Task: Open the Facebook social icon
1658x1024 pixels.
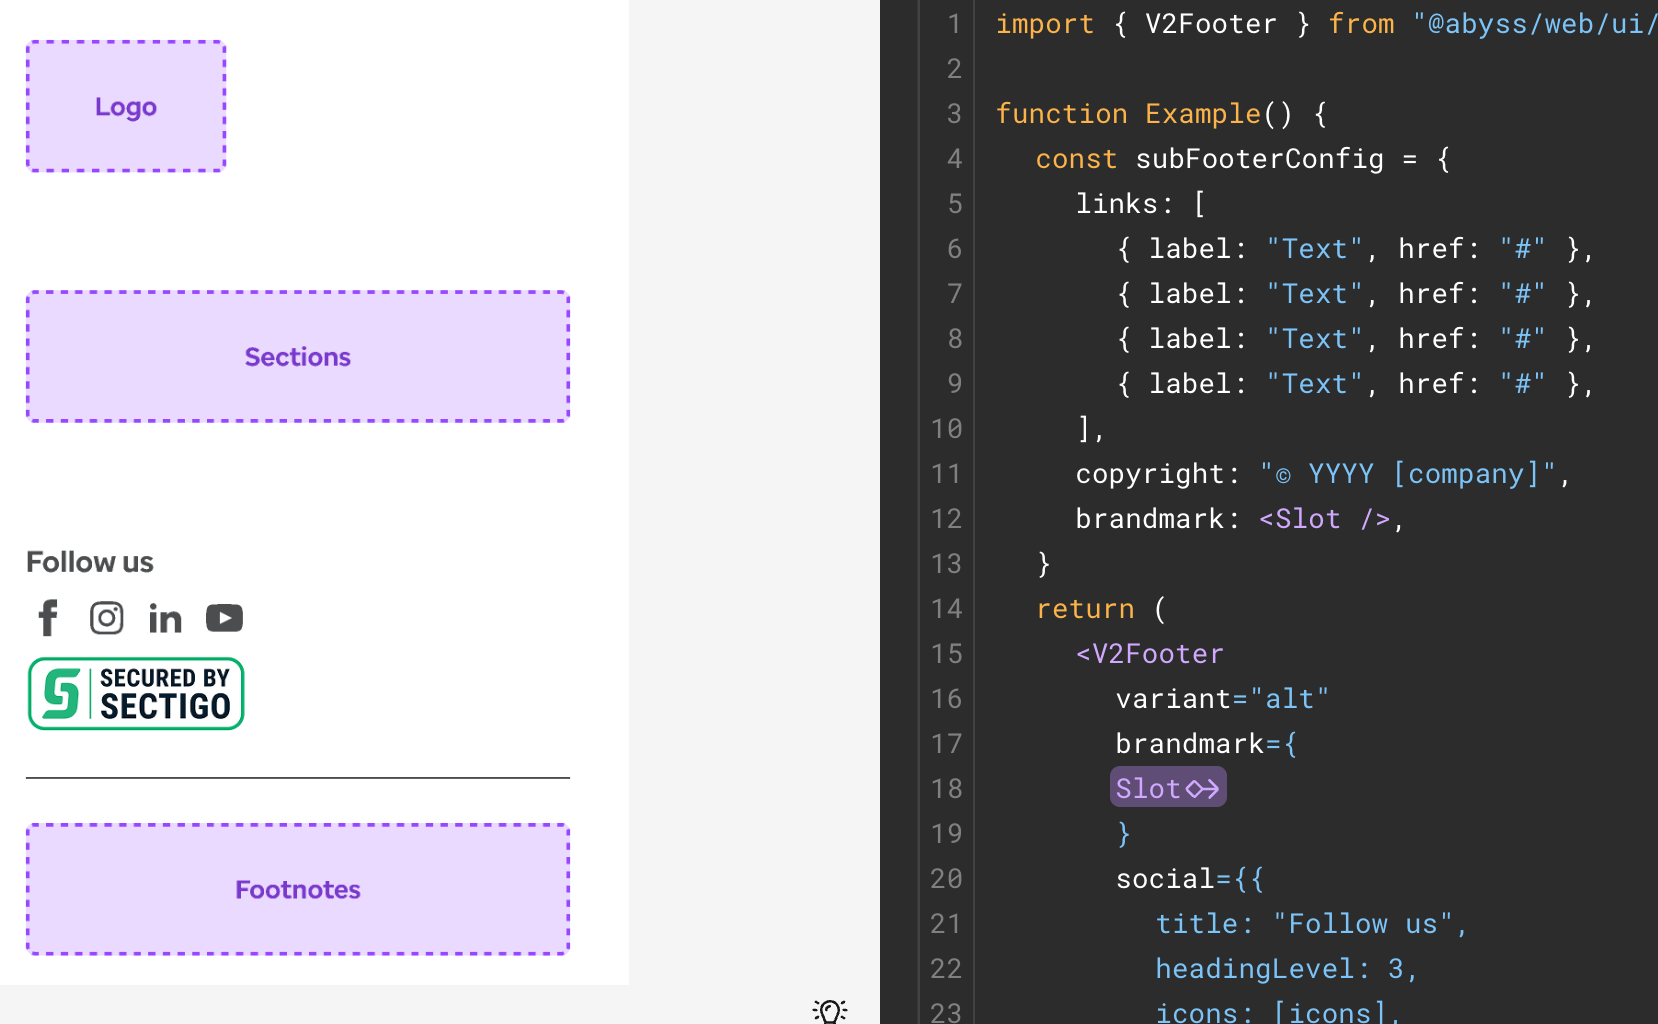Action: 47,618
